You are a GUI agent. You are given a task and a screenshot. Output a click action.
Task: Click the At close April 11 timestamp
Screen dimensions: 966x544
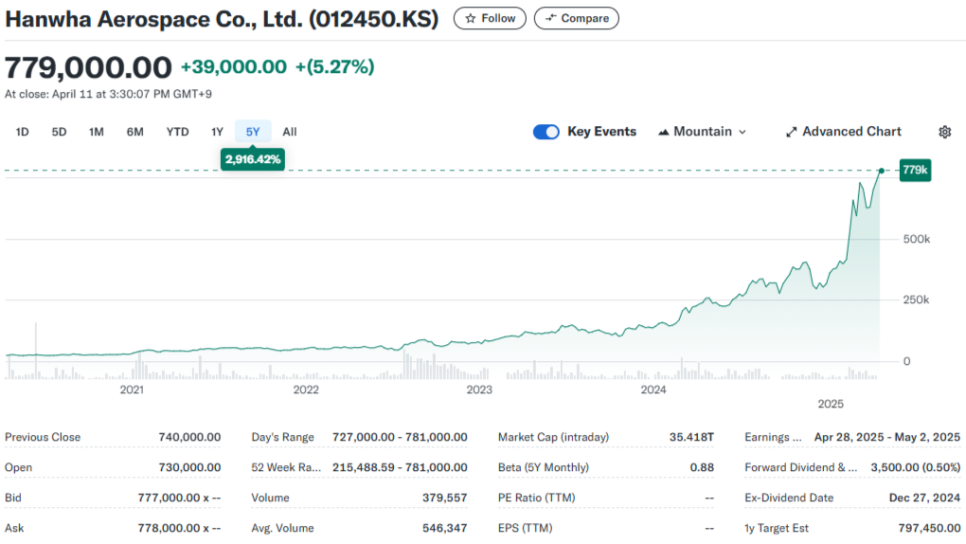[x=108, y=94]
